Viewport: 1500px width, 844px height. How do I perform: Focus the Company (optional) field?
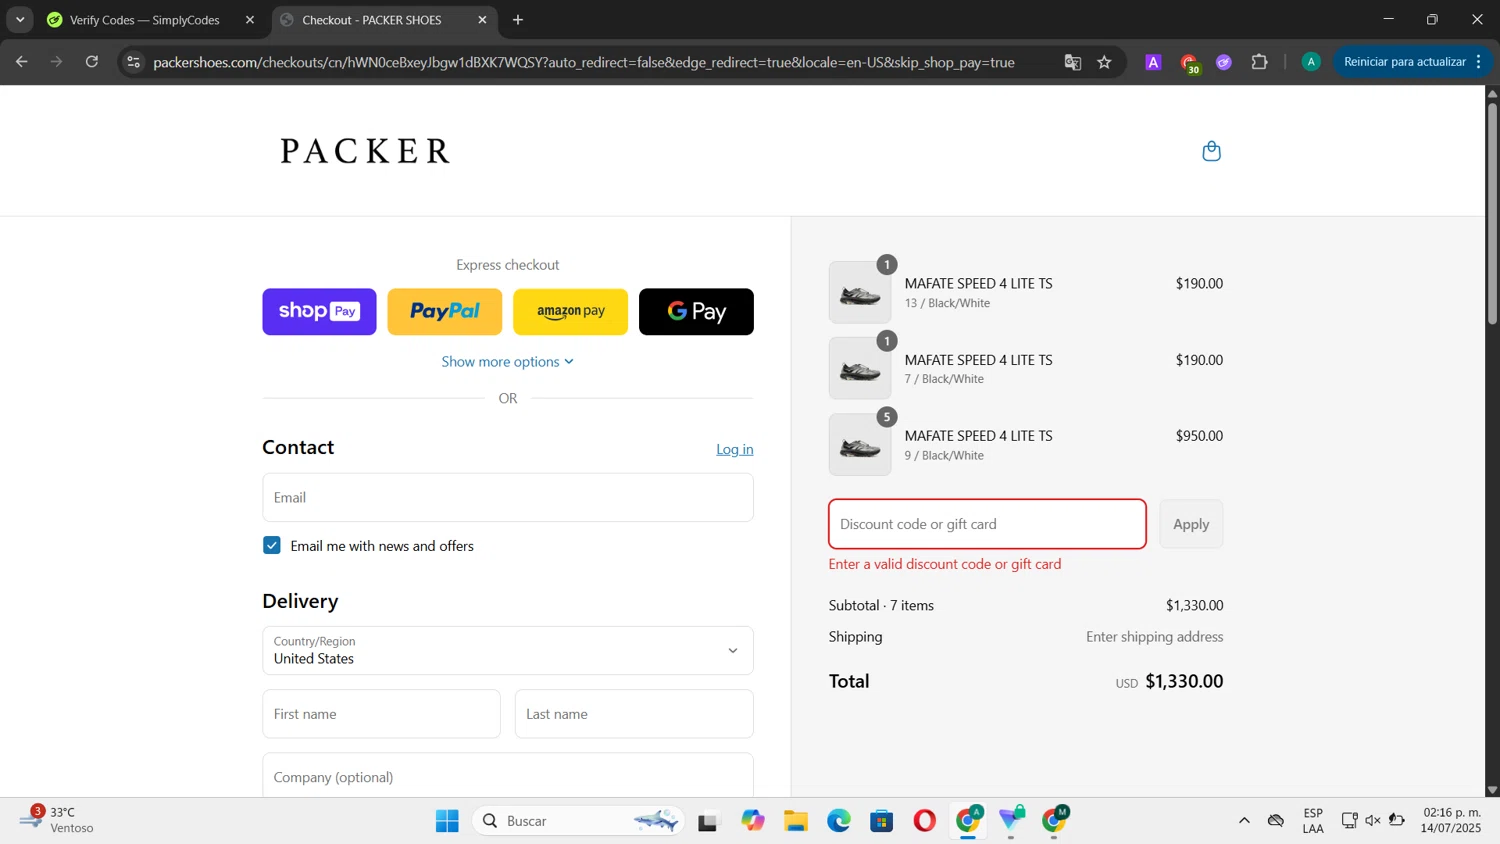508,776
